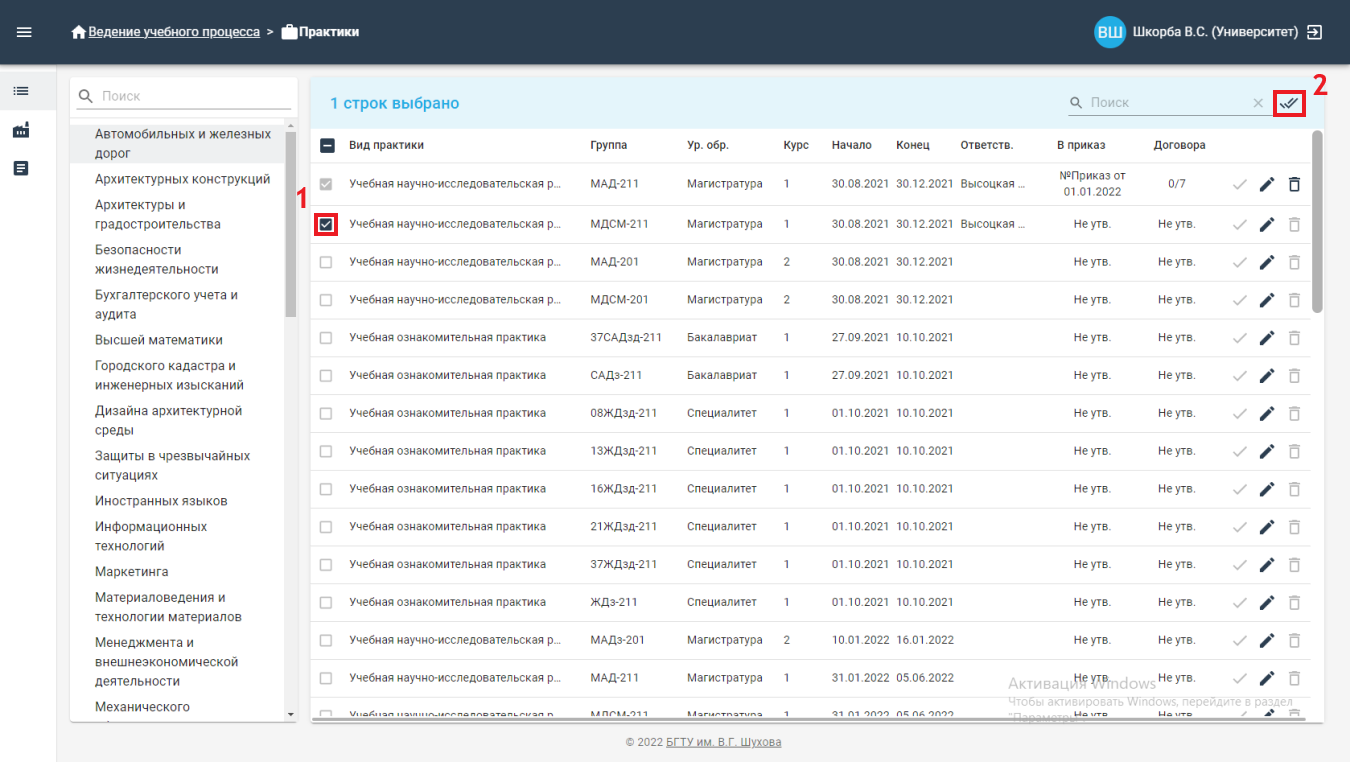The height and width of the screenshot is (762, 1350).
Task: Open the document icon in the left sidebar
Action: tap(21, 168)
